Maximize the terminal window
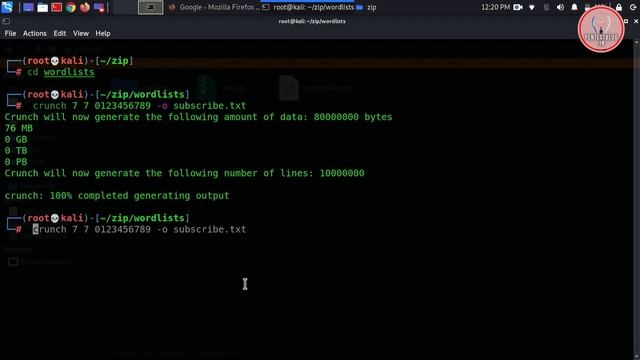Screen dimensions: 640x360 pyautogui.click(x=626, y=21)
